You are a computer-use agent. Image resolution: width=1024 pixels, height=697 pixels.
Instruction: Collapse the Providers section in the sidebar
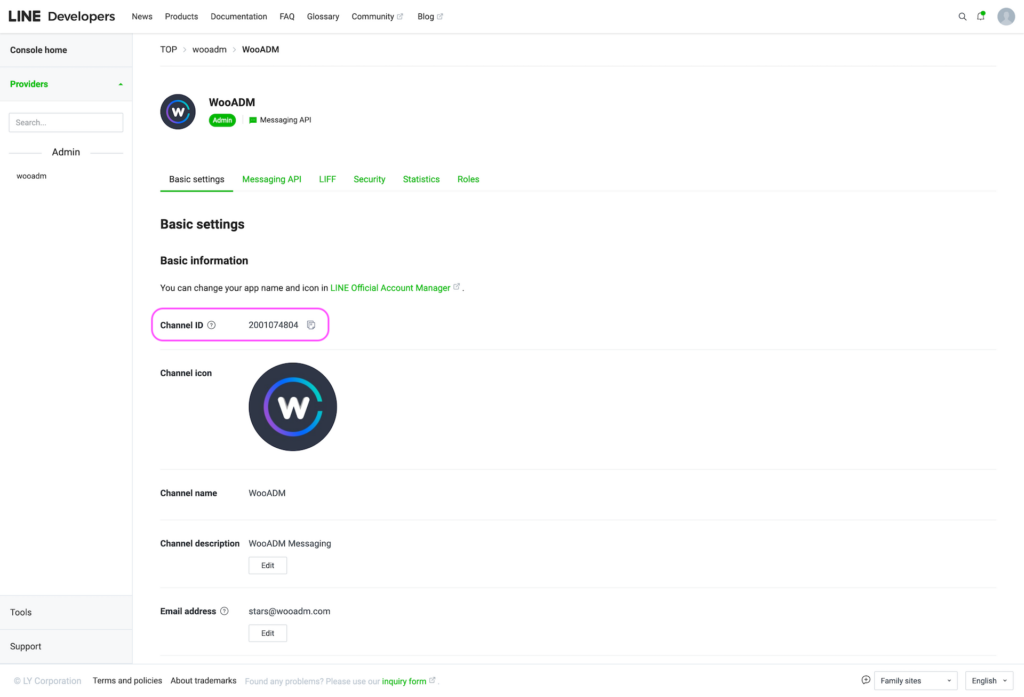(120, 85)
